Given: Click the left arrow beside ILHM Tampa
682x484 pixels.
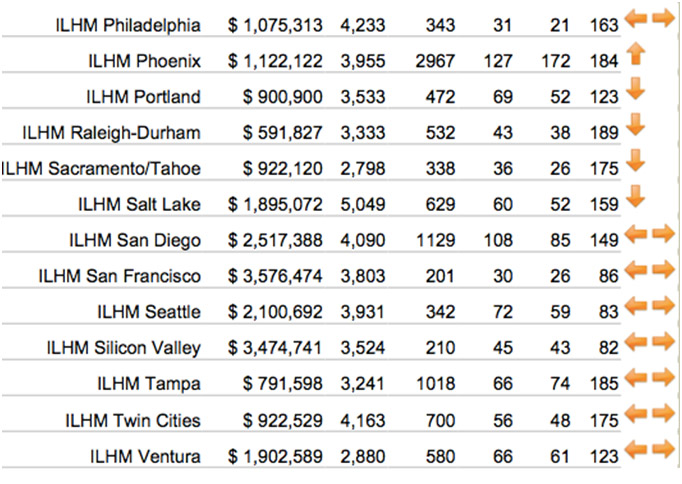Looking at the screenshot, I should coord(636,377).
